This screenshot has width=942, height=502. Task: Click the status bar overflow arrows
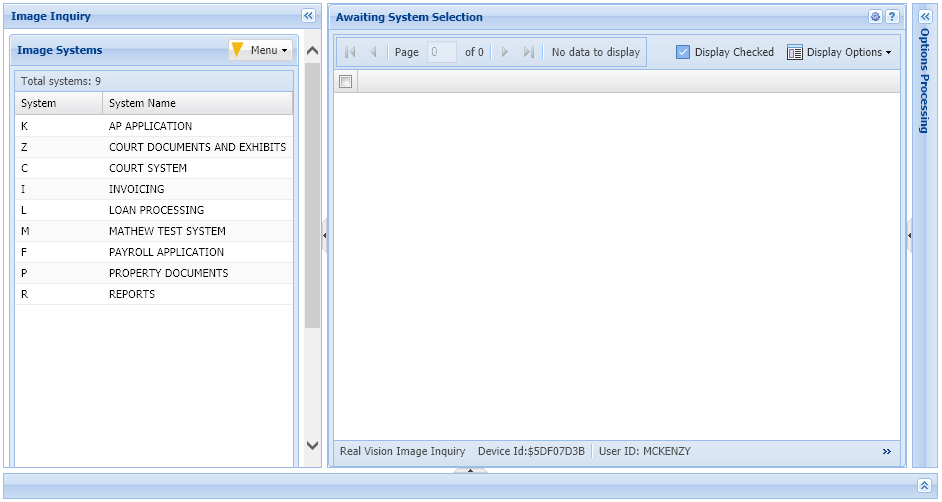click(x=887, y=452)
